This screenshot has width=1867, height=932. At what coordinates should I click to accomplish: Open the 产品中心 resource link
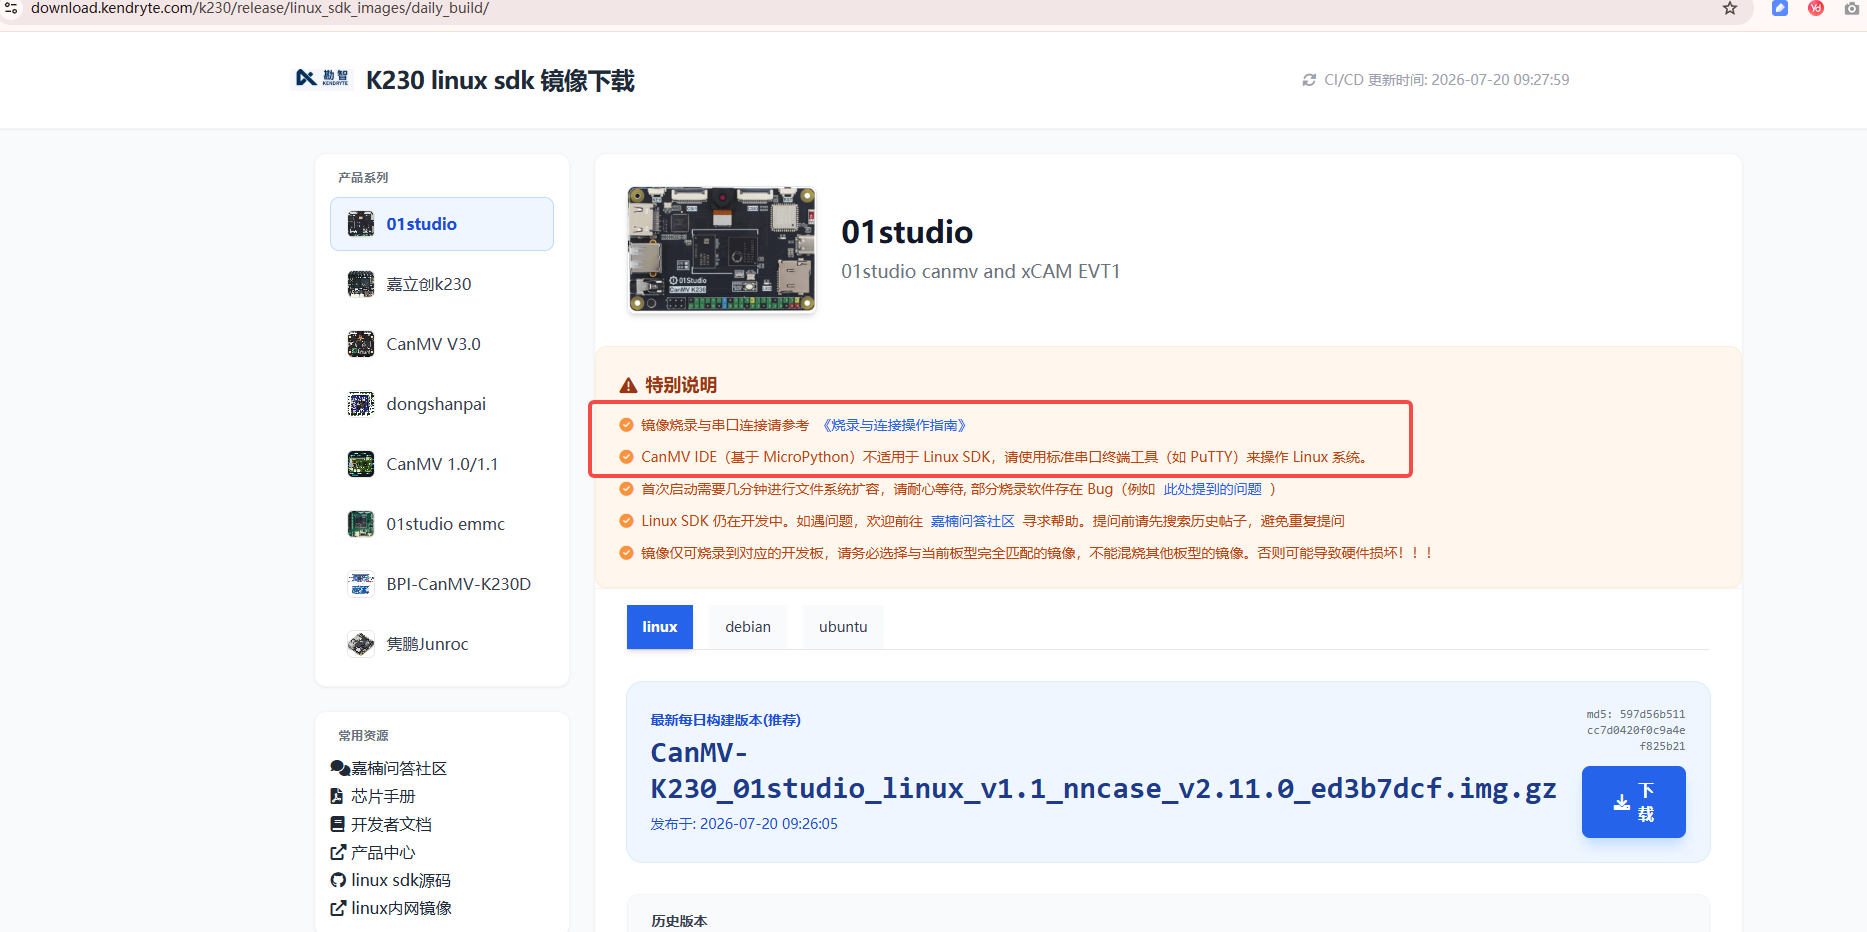point(383,852)
